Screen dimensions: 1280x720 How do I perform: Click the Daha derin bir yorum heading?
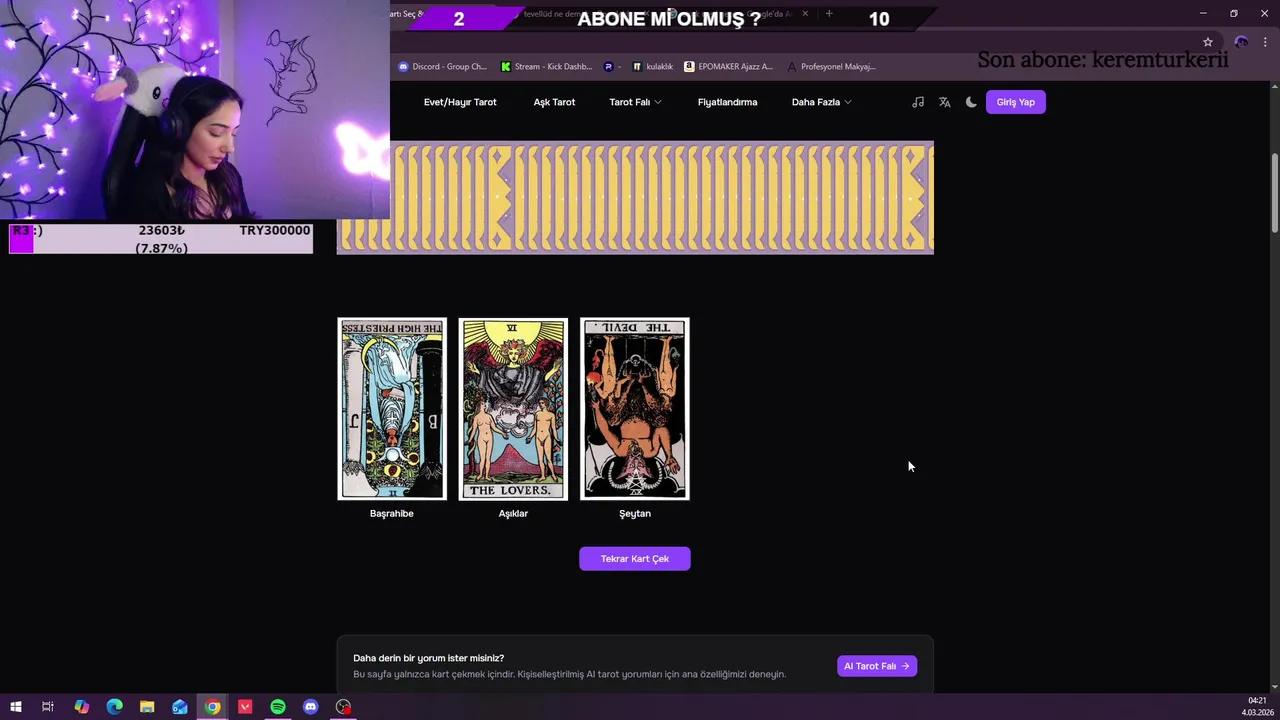(x=428, y=658)
